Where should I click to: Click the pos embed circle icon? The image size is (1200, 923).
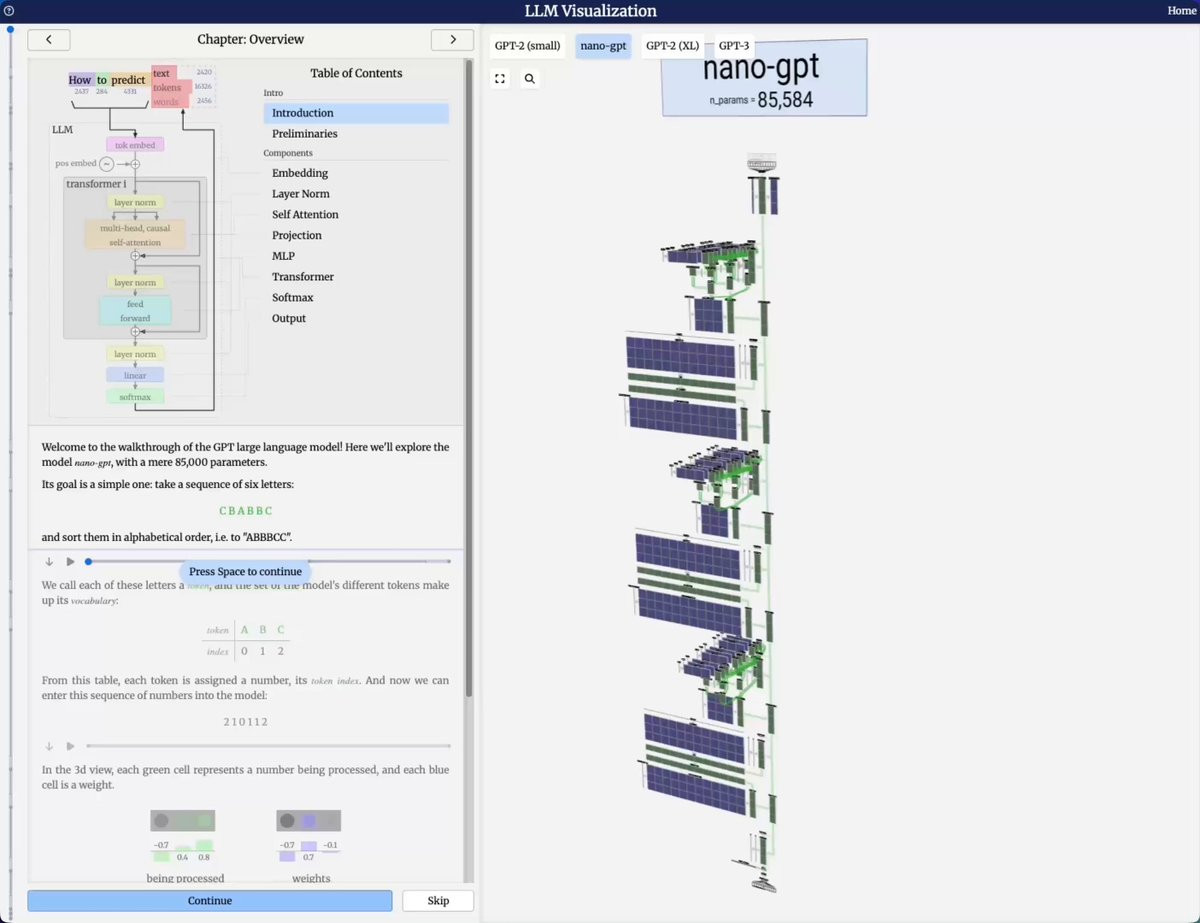click(106, 163)
